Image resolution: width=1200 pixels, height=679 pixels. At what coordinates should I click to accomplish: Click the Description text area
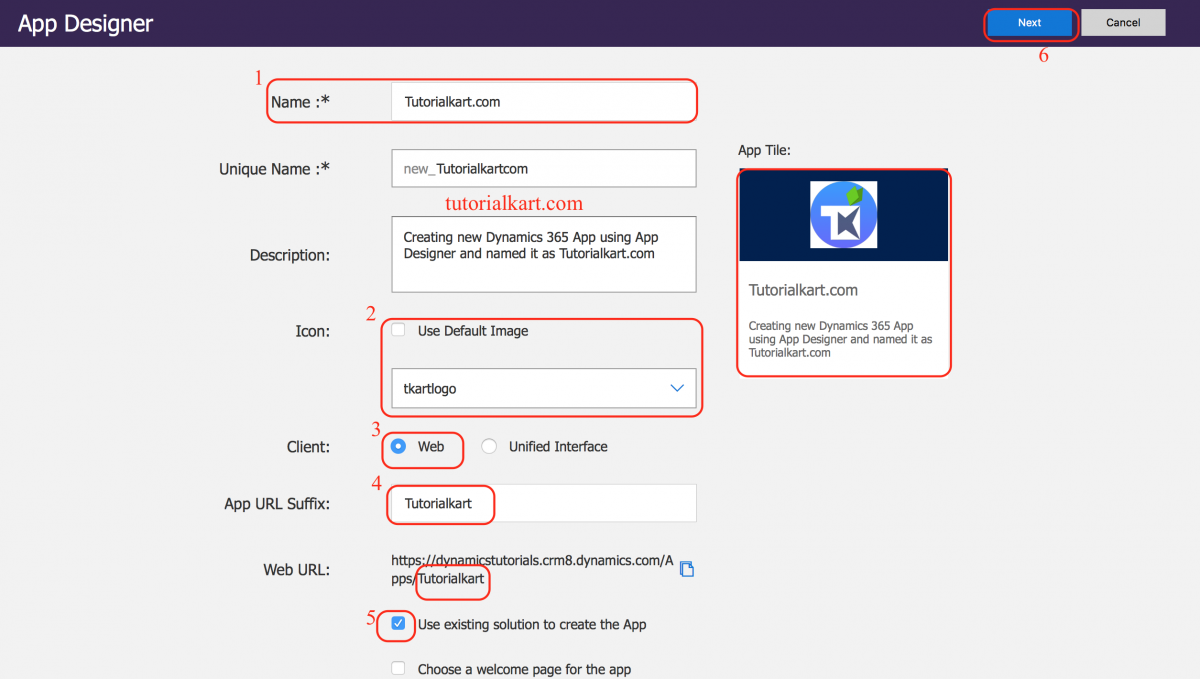543,254
